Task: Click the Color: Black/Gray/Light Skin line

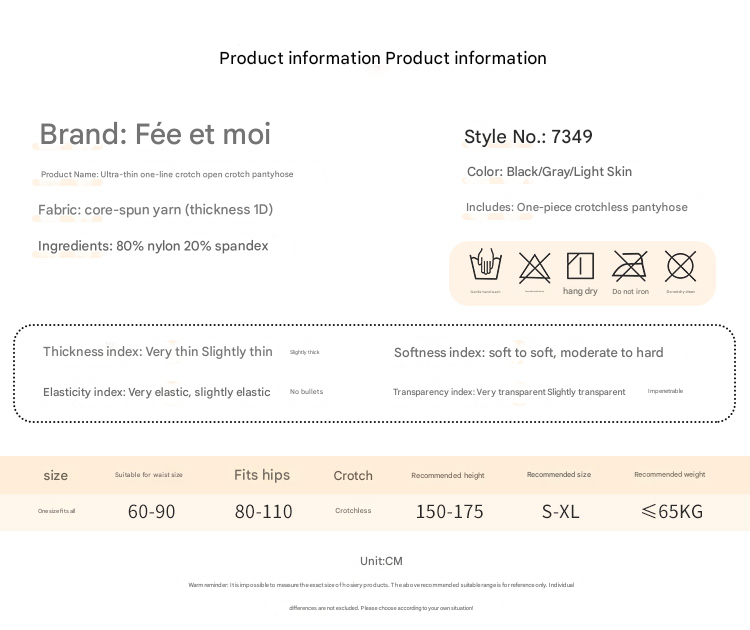Action: pyautogui.click(x=549, y=172)
